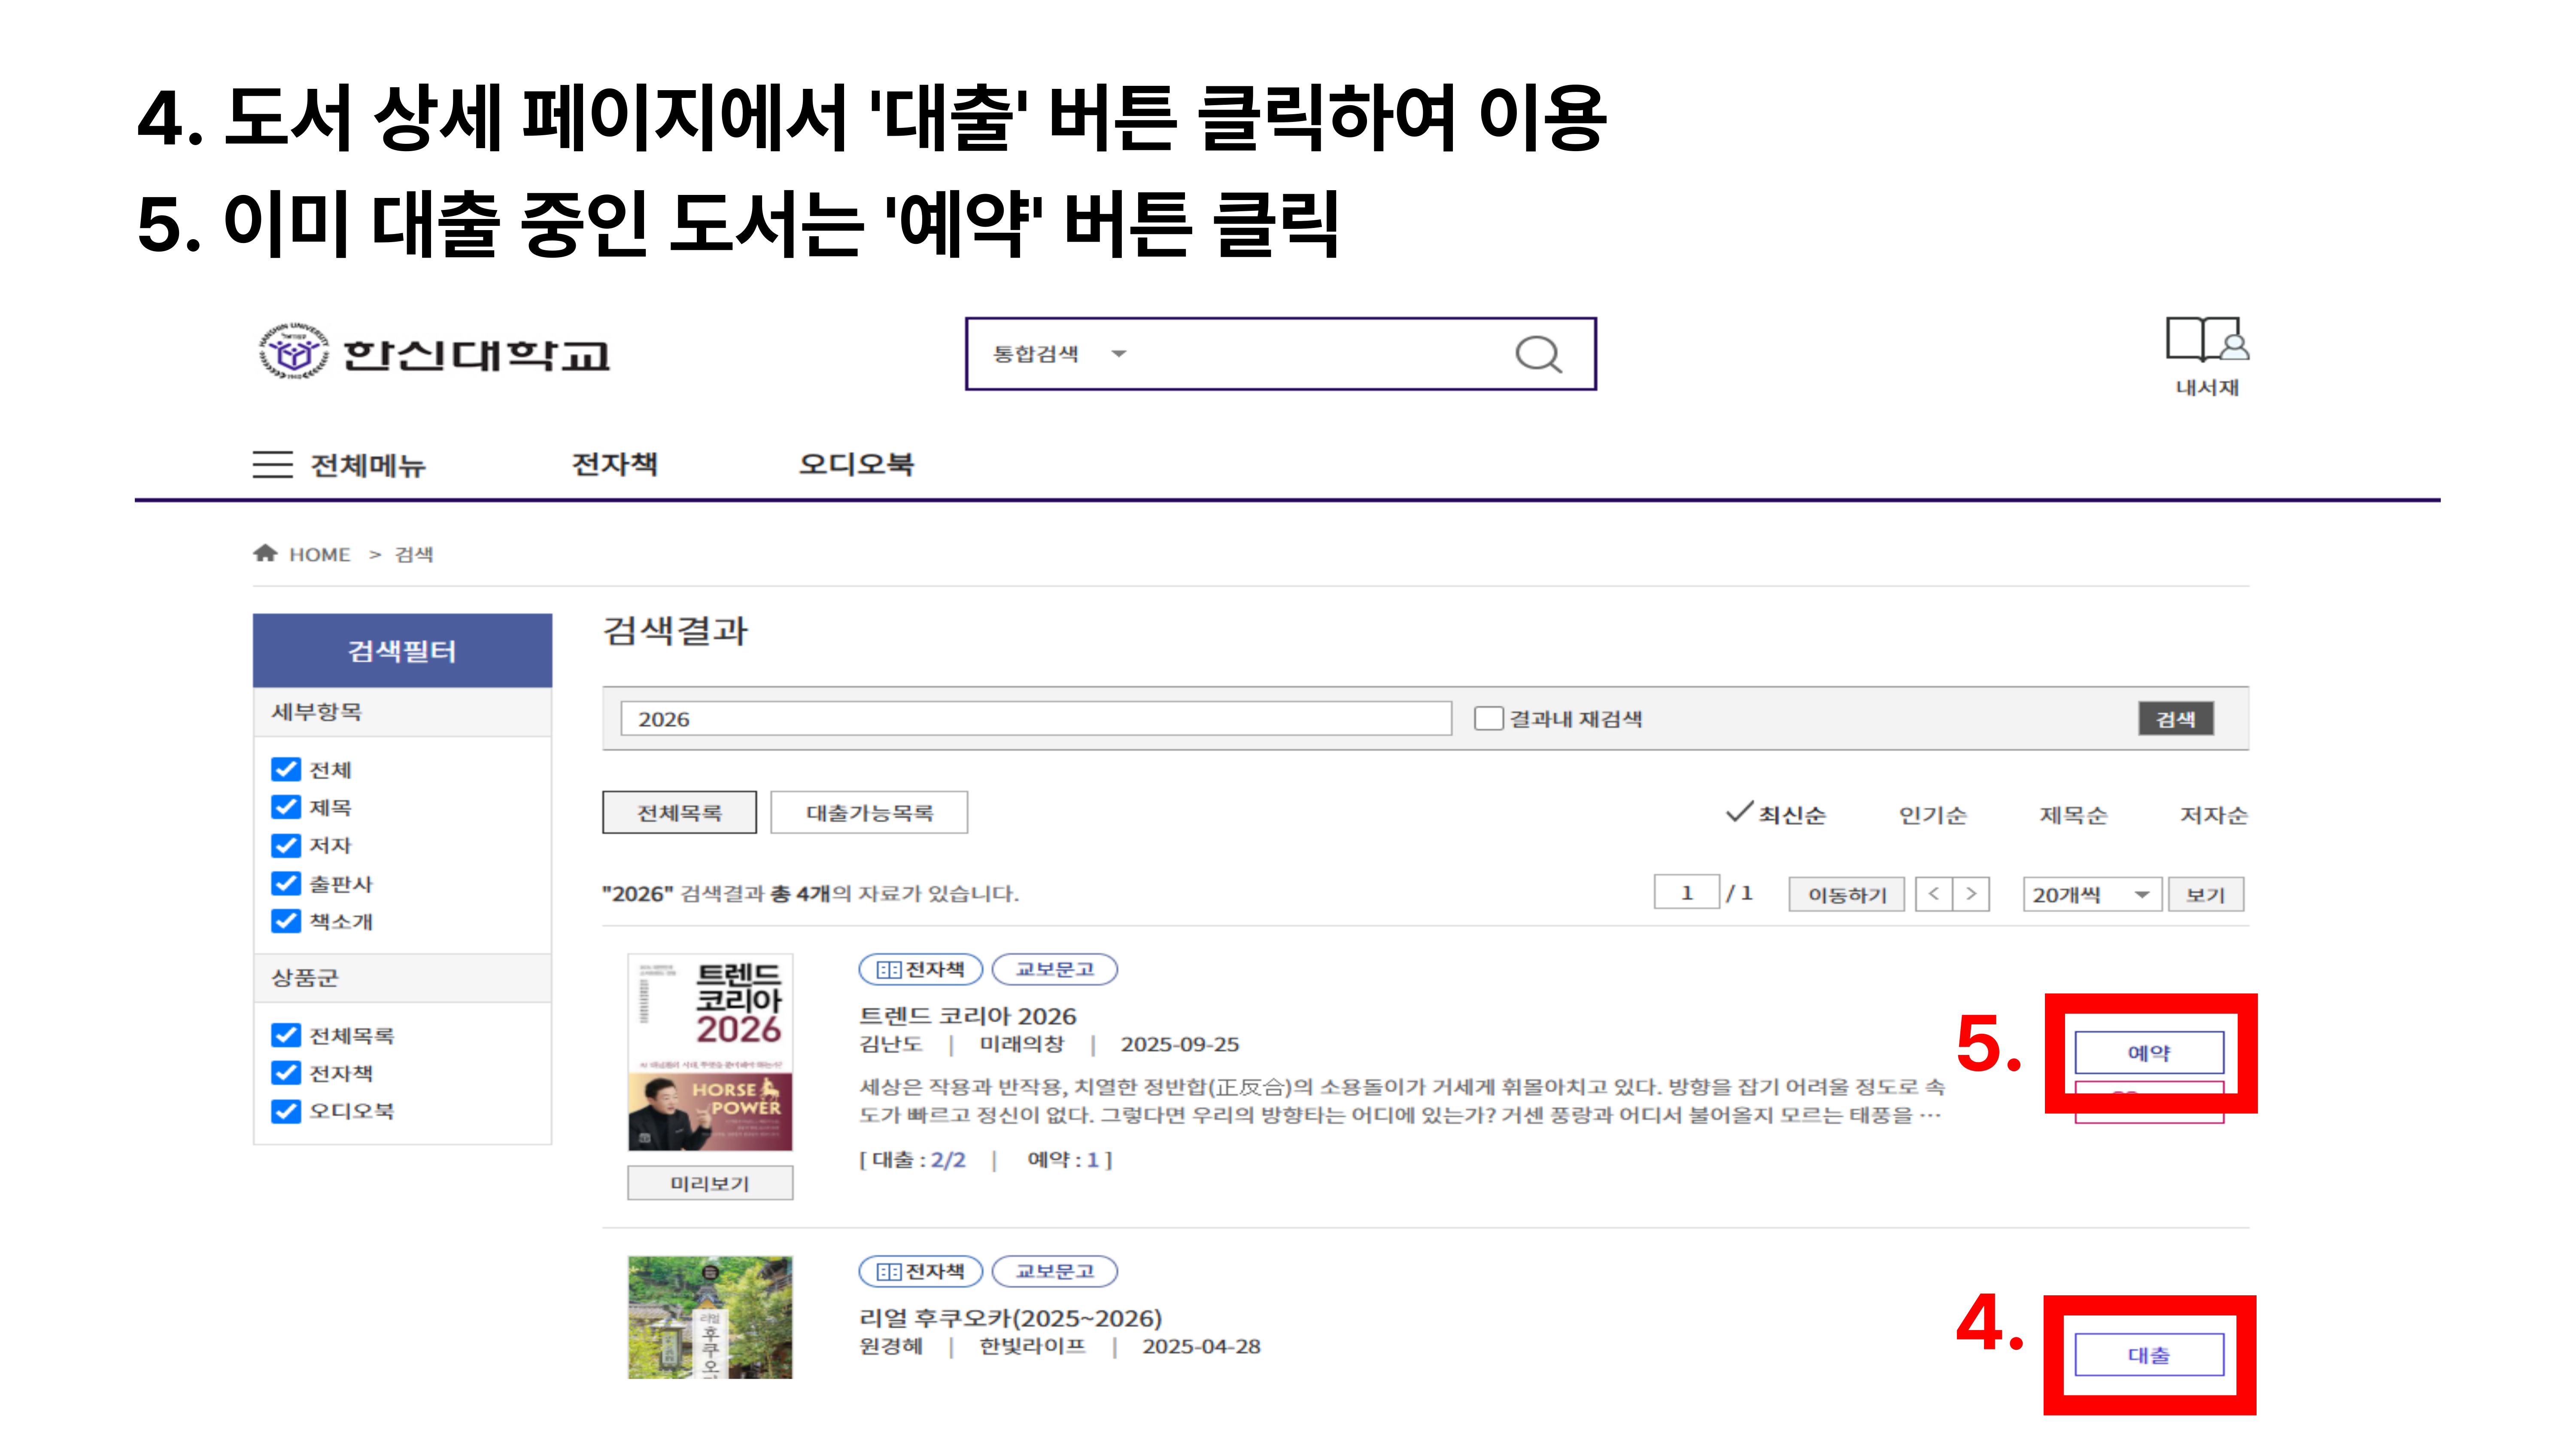Click 전자책 badge on 트렌드 코리아 2026
Image resolution: width=2576 pixels, height=1449 pixels.
920,969
